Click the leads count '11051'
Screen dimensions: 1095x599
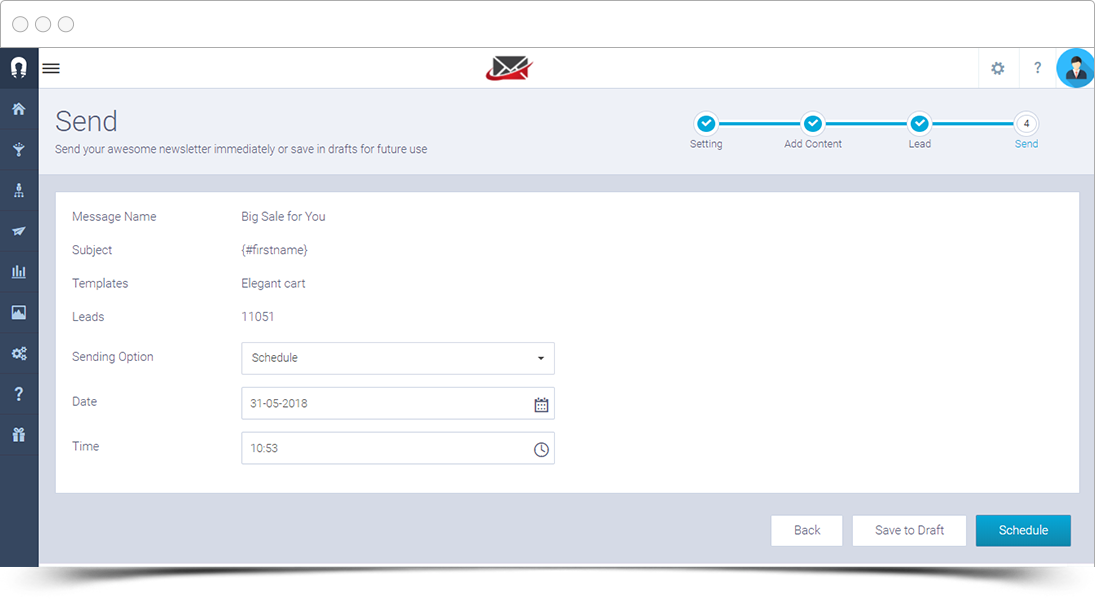point(258,317)
